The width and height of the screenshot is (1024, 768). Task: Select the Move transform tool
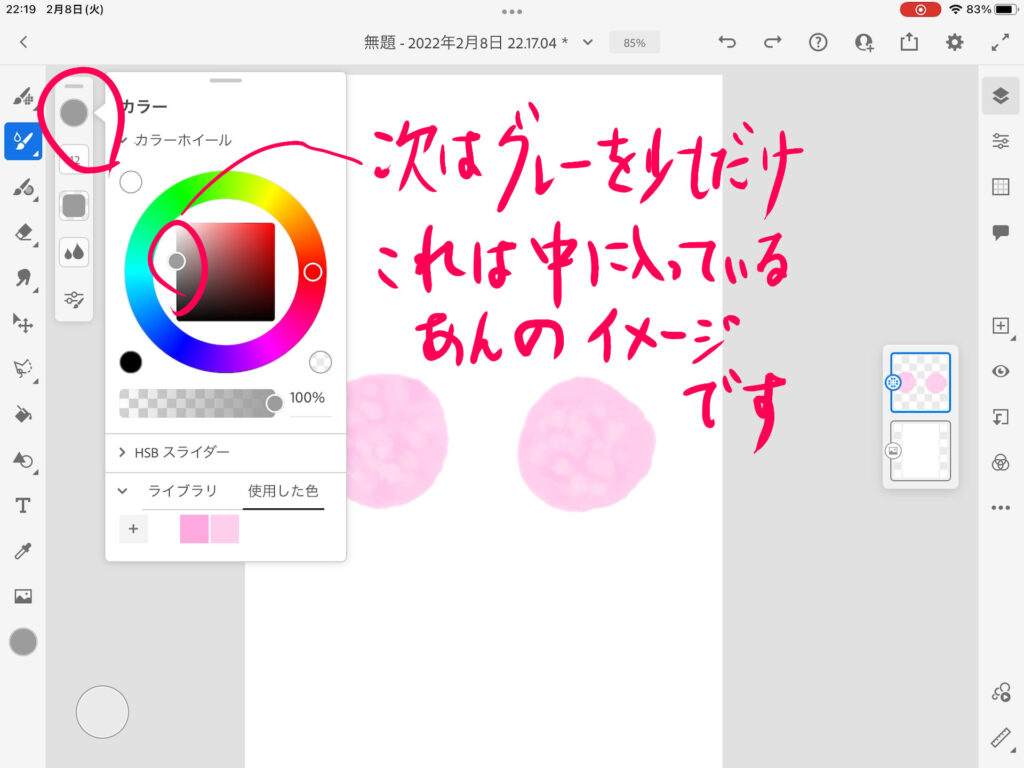22,322
